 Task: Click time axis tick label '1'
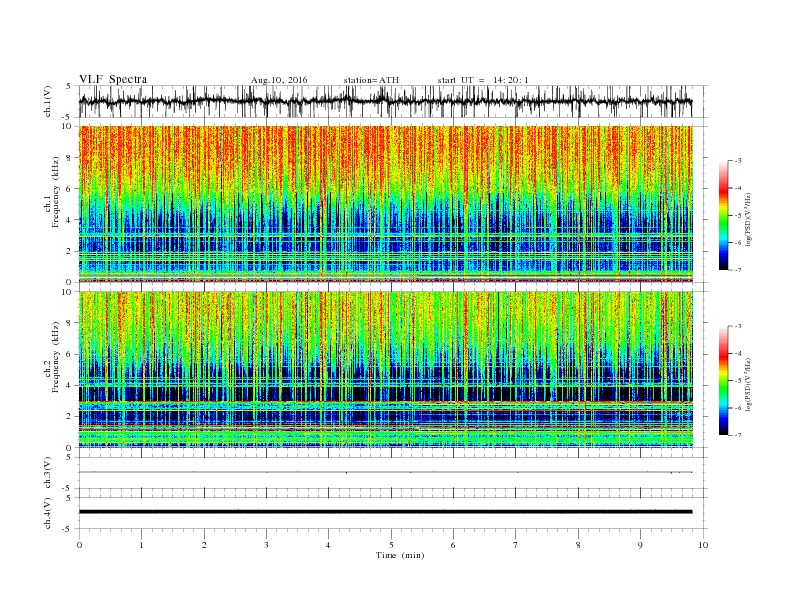[141, 545]
